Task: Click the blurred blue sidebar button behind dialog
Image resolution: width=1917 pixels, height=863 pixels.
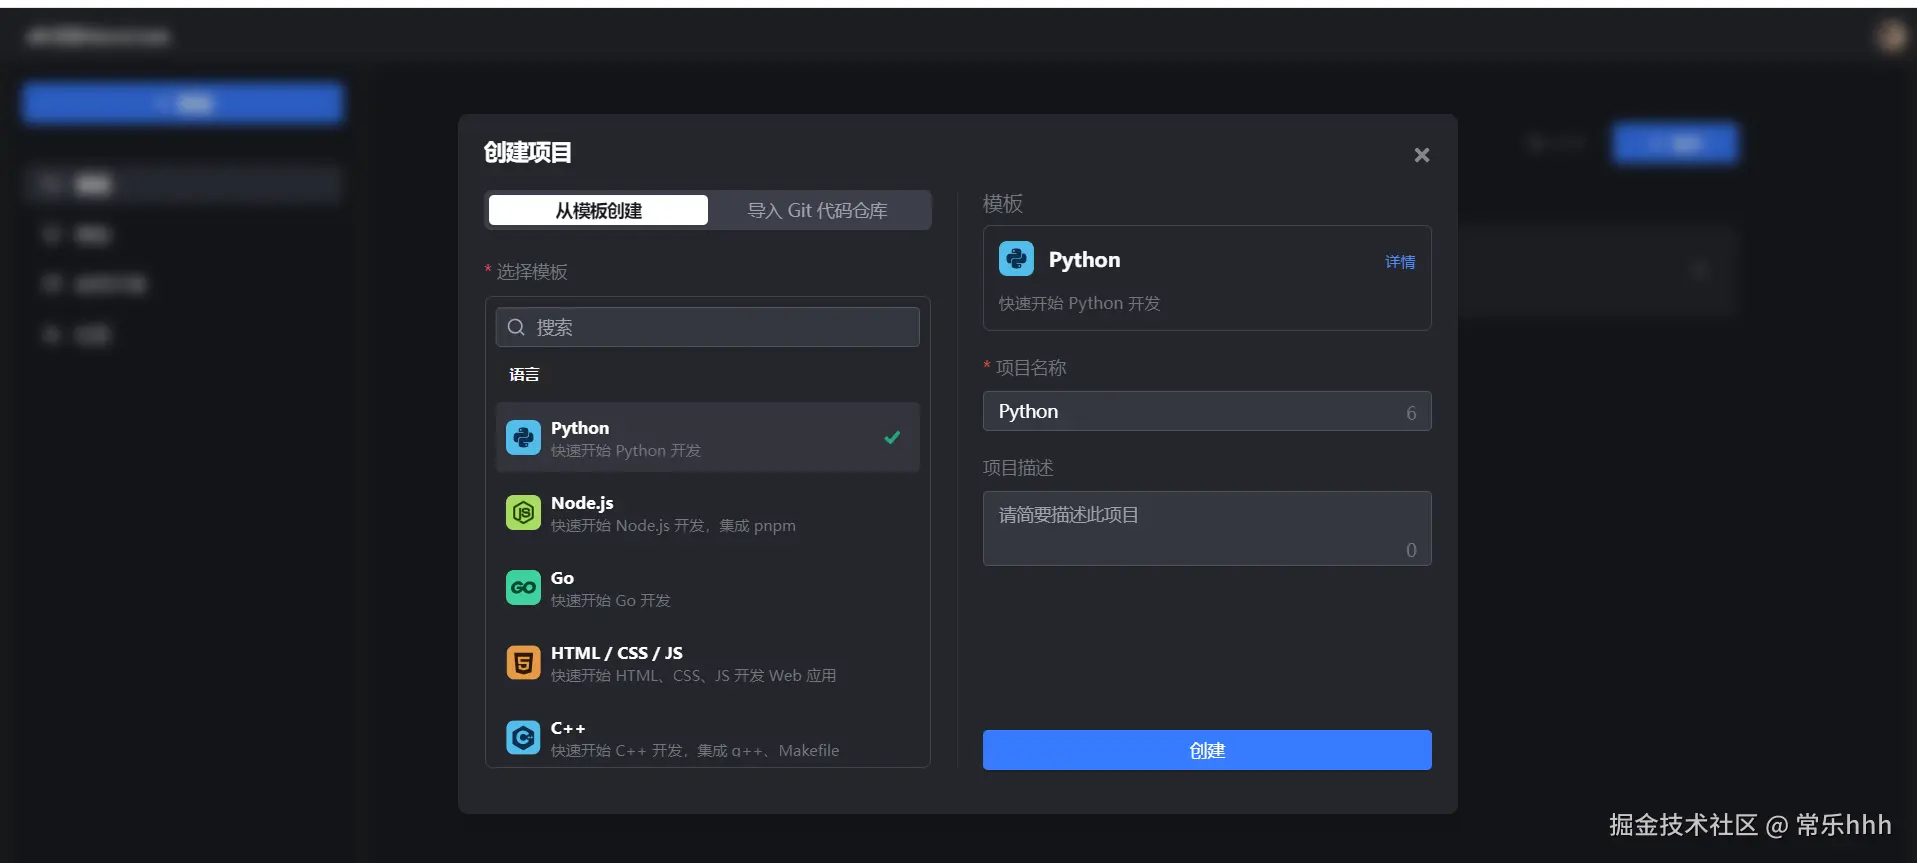Action: pos(183,103)
